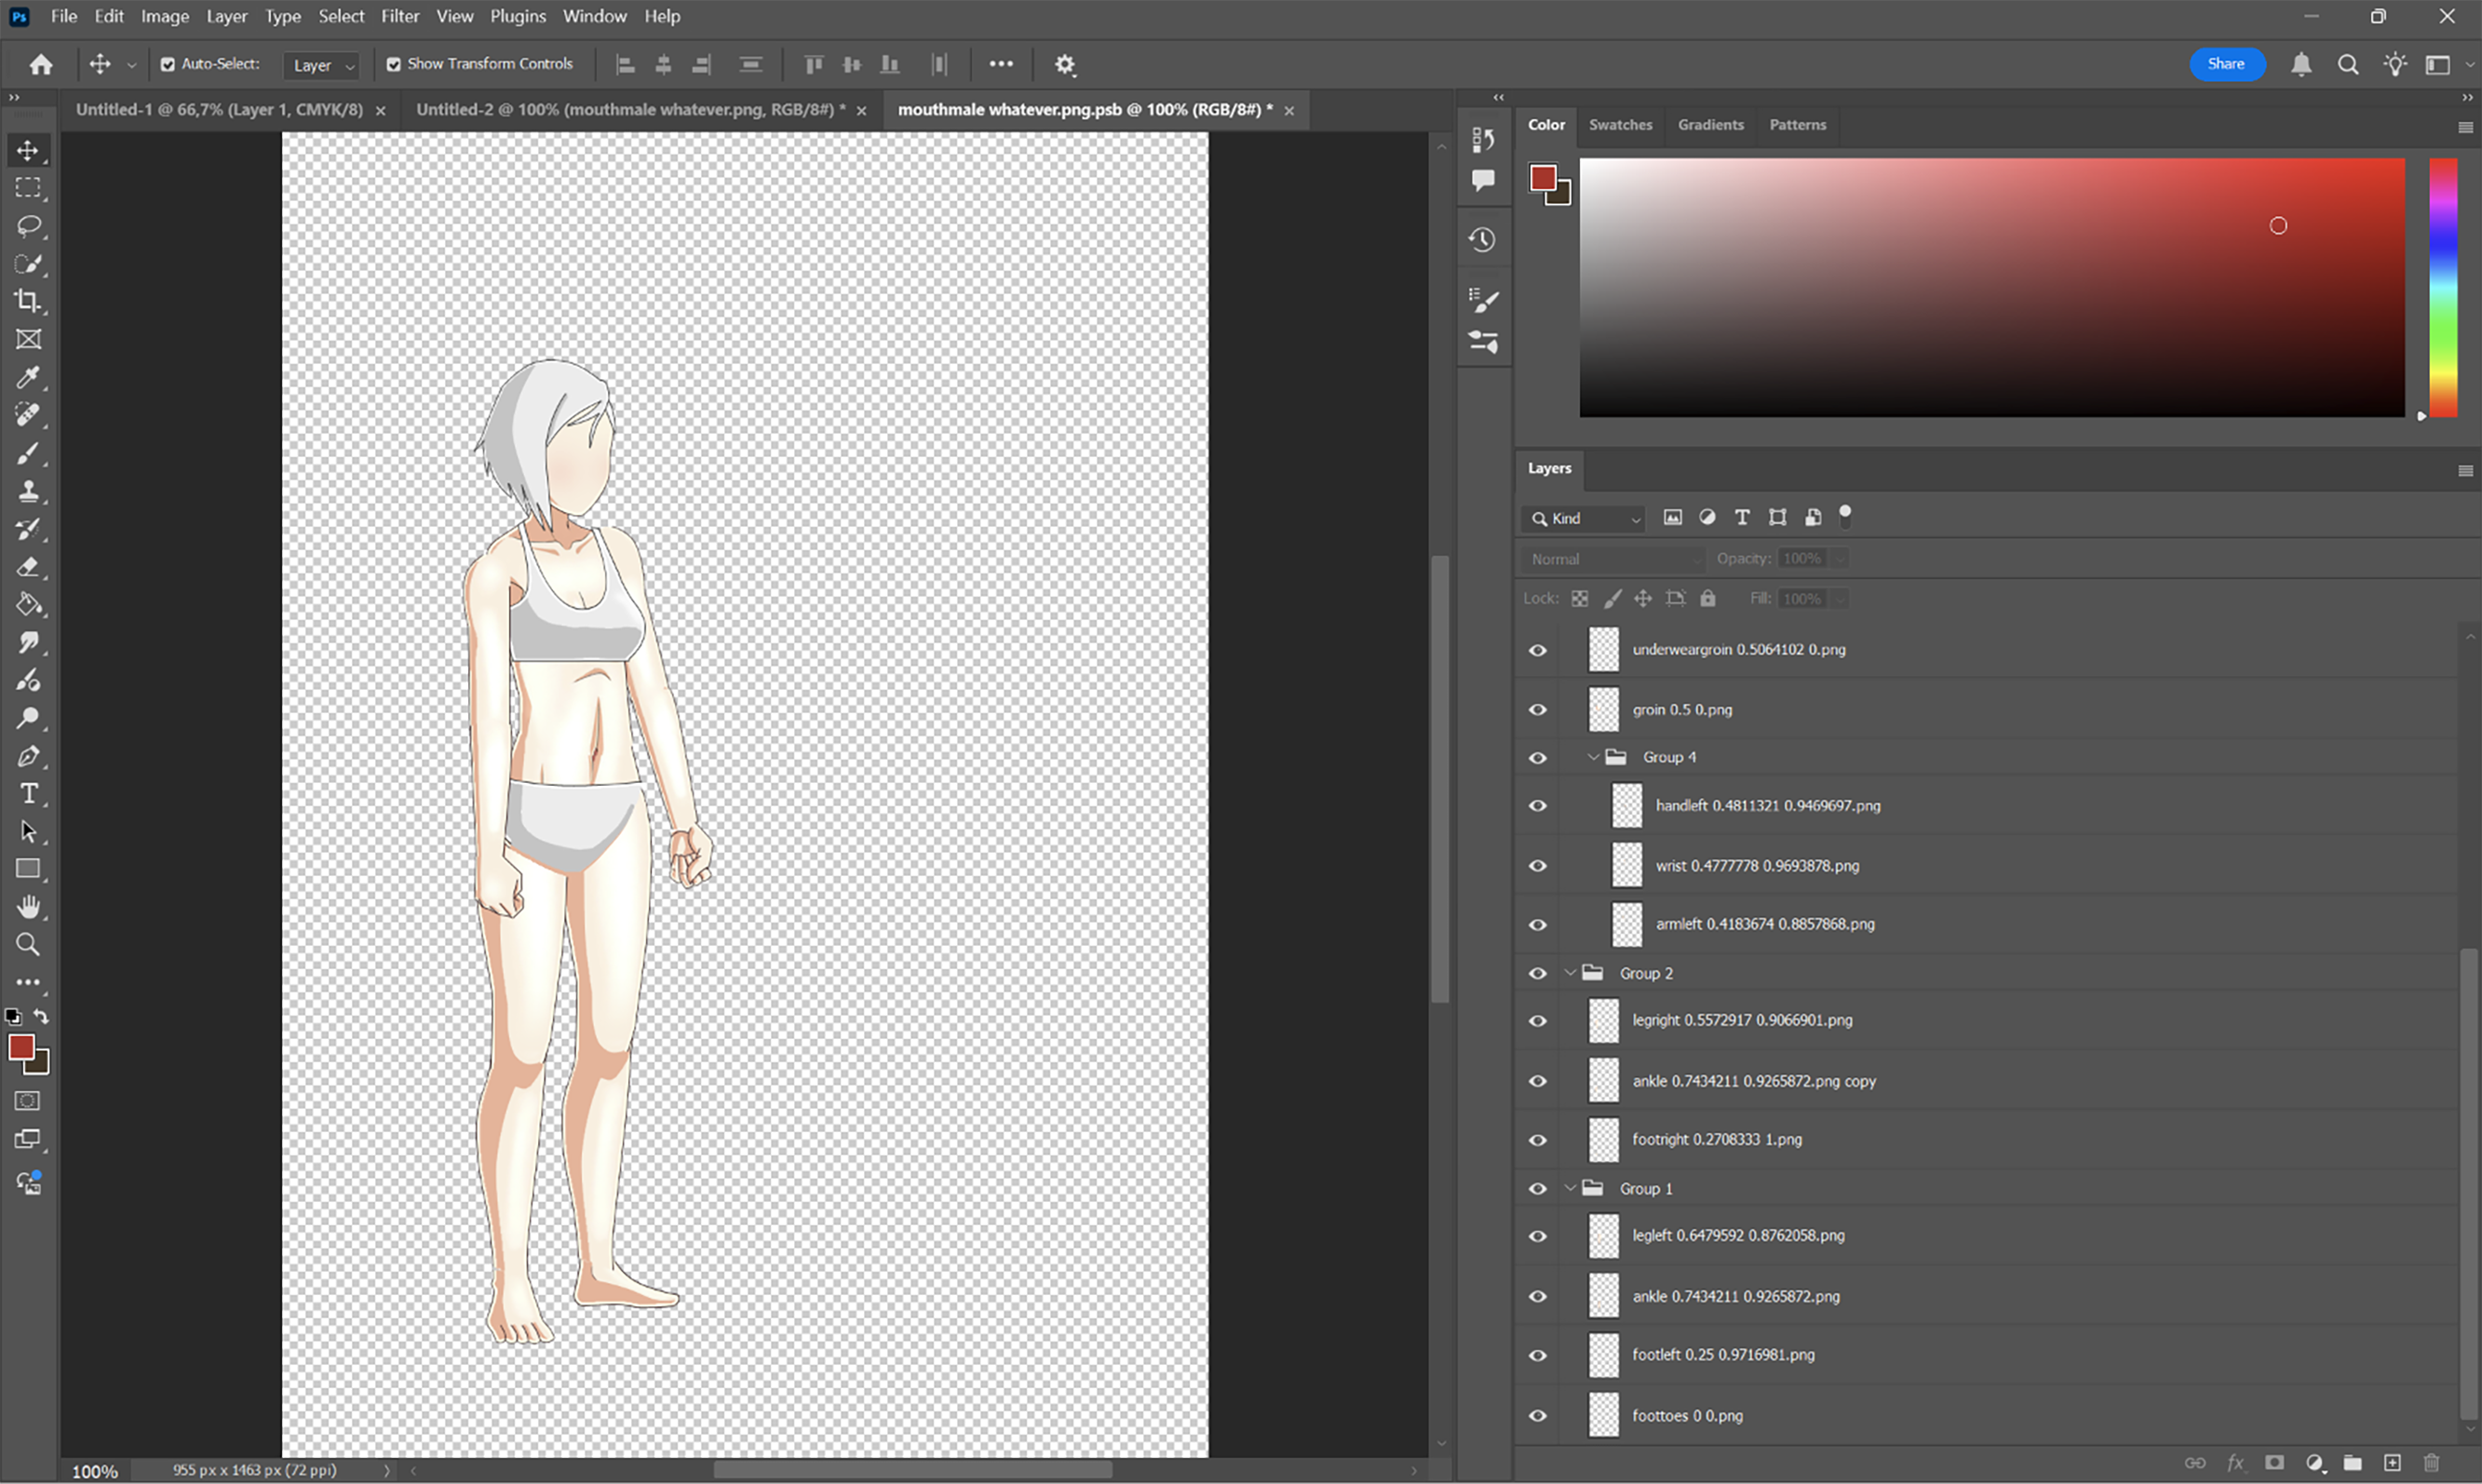Select the Eyedropper tool
Screen dimensions: 2482x1484
tap(28, 377)
